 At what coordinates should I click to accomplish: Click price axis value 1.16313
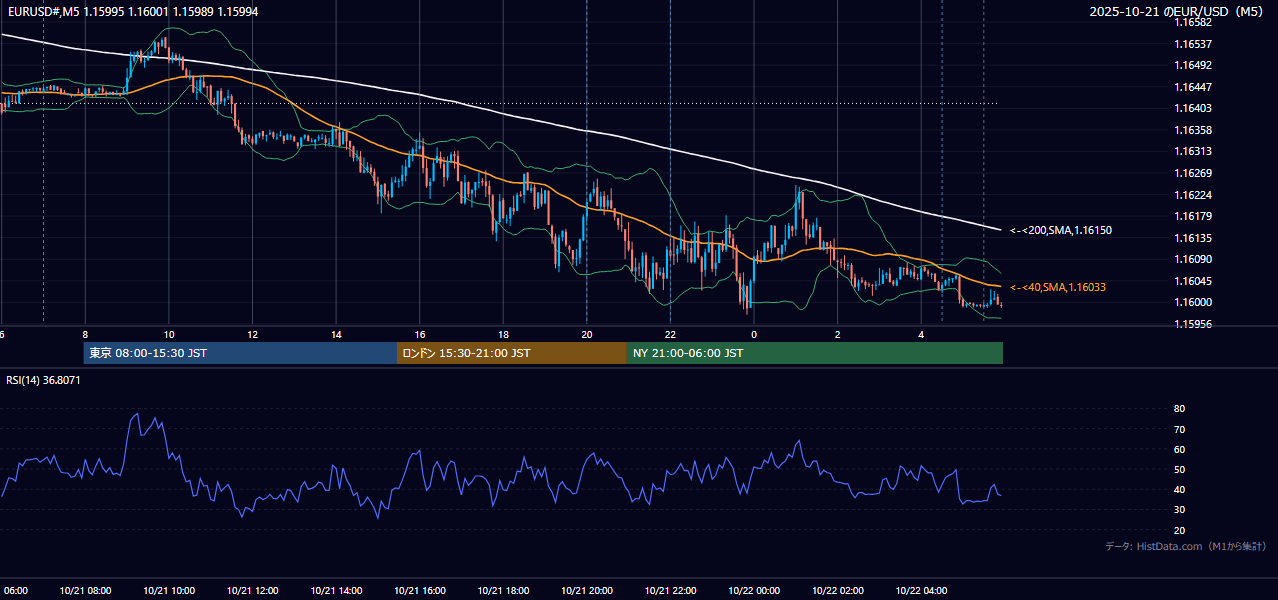1193,152
